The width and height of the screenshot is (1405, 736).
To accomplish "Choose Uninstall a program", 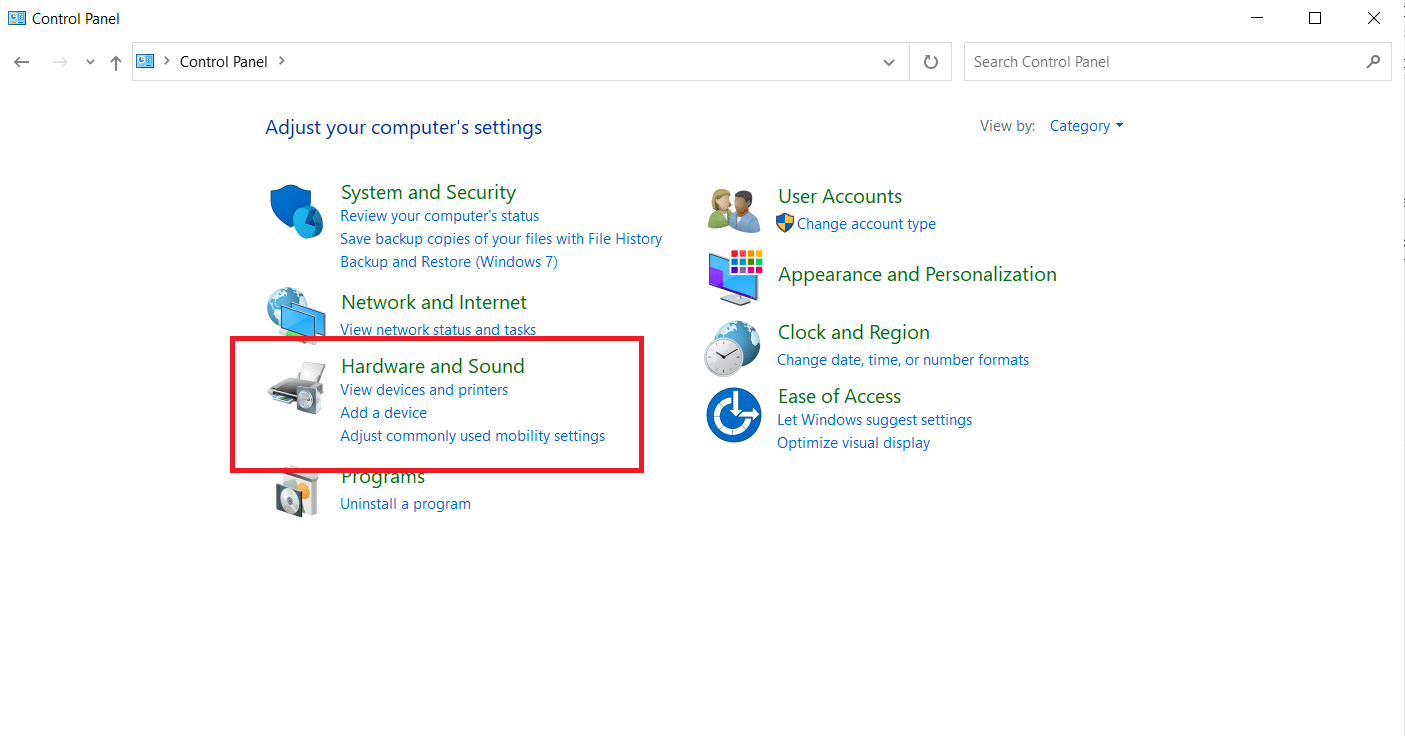I will (405, 504).
